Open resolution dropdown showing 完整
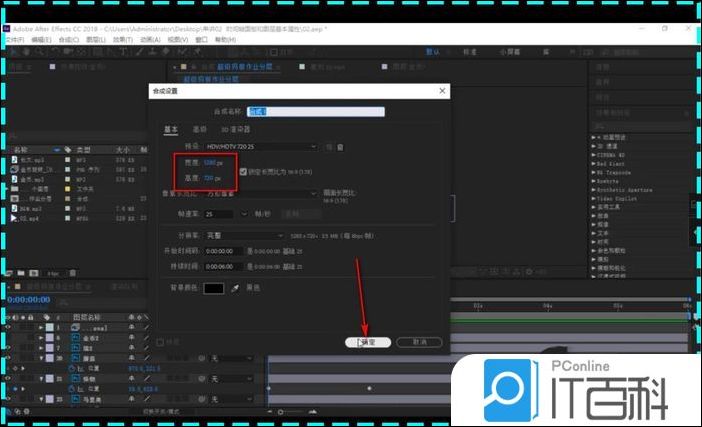The height and width of the screenshot is (427, 702). pos(245,235)
